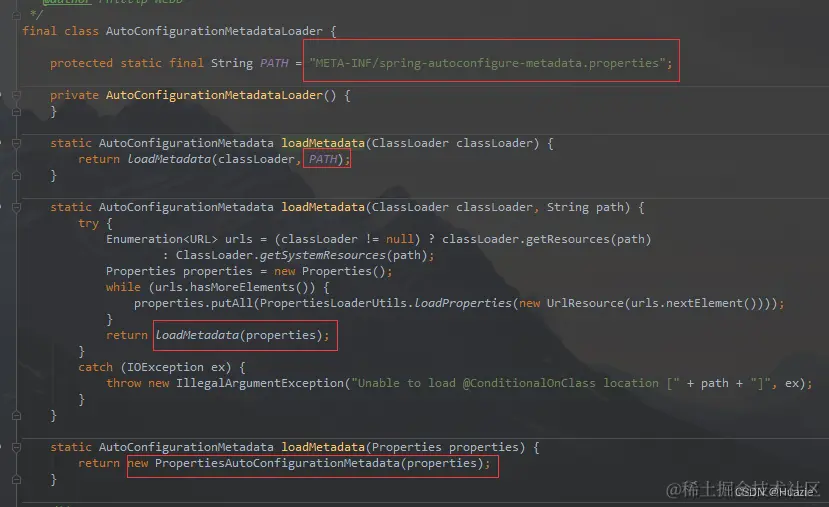
Task: Collapse loadMetadata(ClassLoader classLoader) method fold marker
Action: coord(16,143)
